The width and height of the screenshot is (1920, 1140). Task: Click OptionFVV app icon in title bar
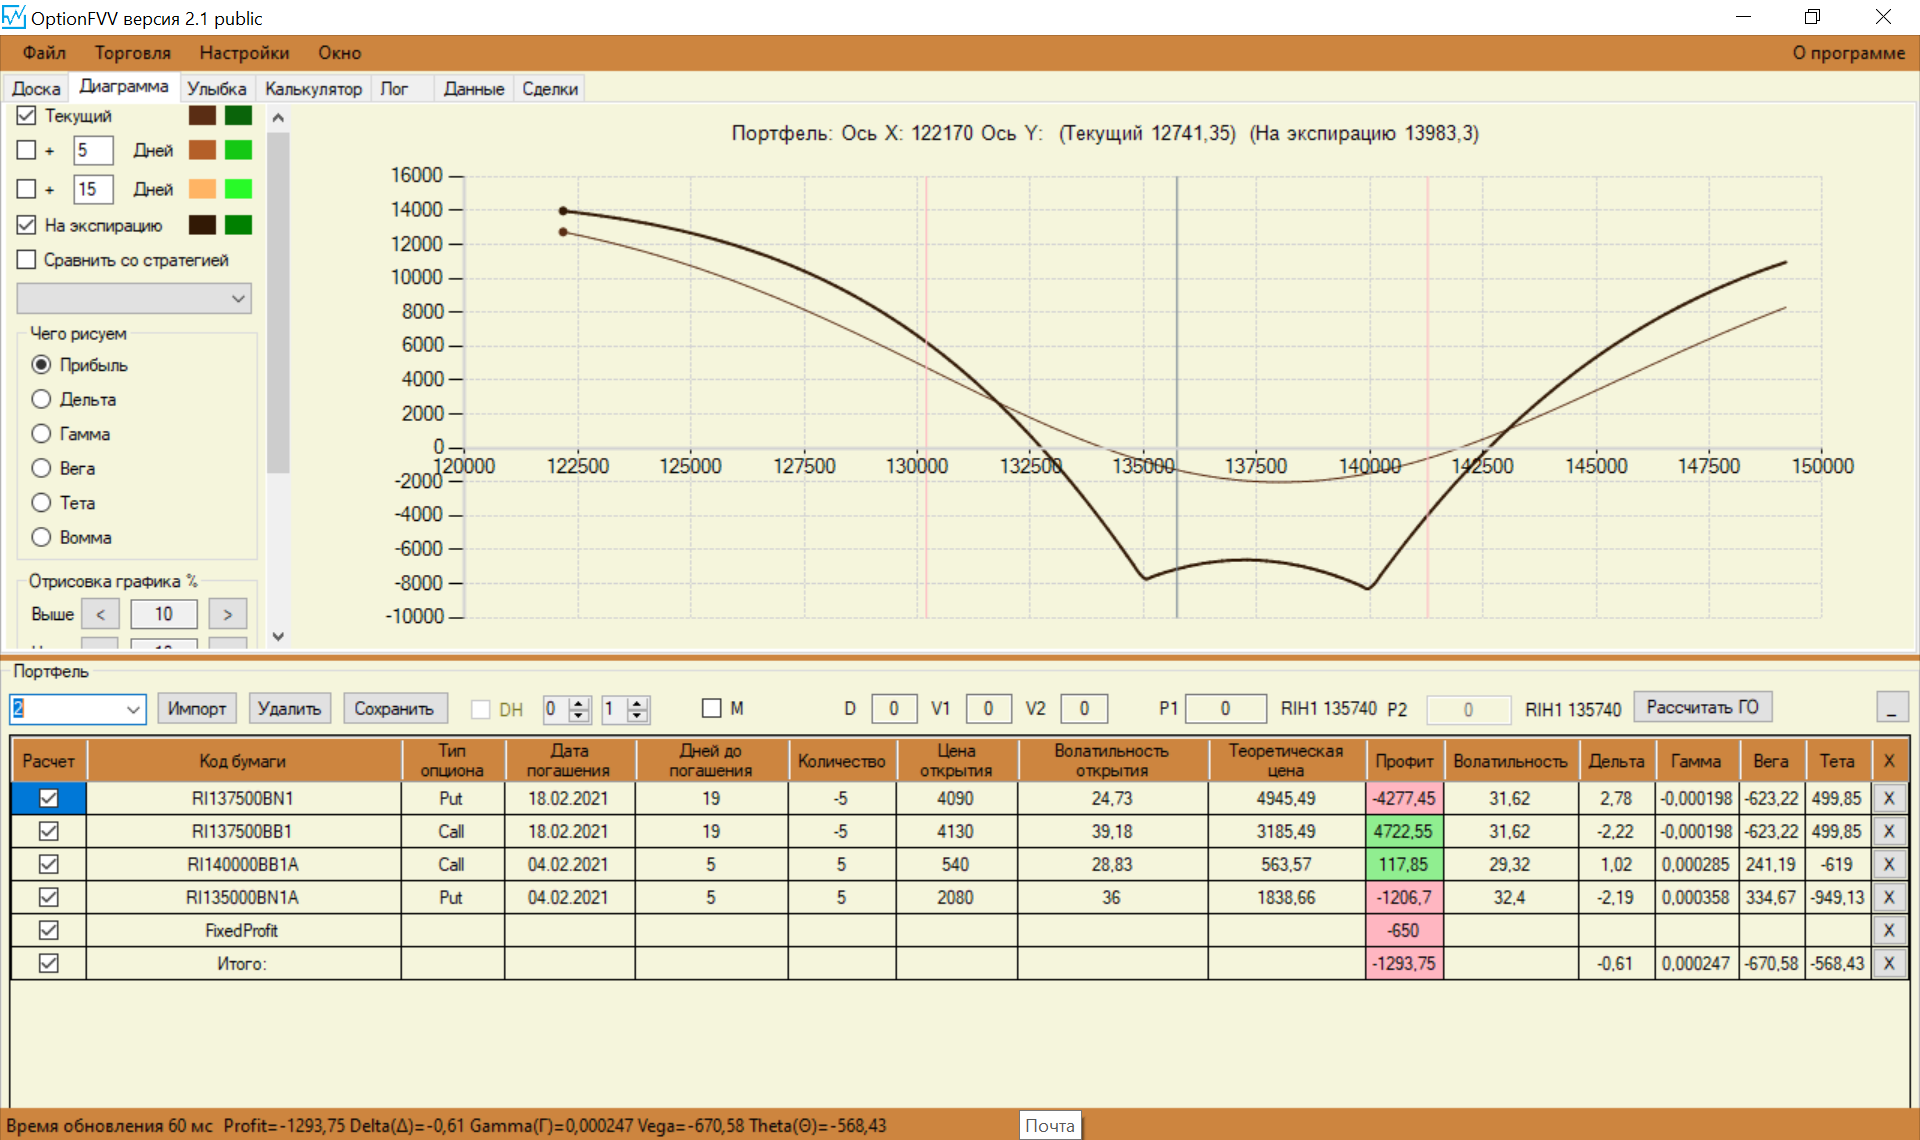pos(14,17)
